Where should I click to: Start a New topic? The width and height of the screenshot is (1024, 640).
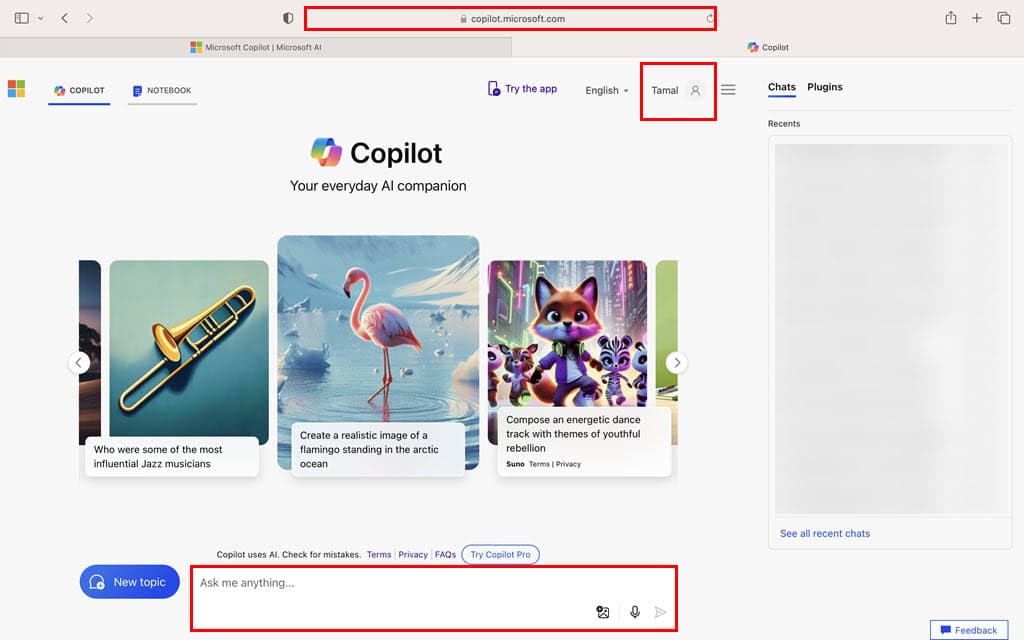click(x=129, y=582)
